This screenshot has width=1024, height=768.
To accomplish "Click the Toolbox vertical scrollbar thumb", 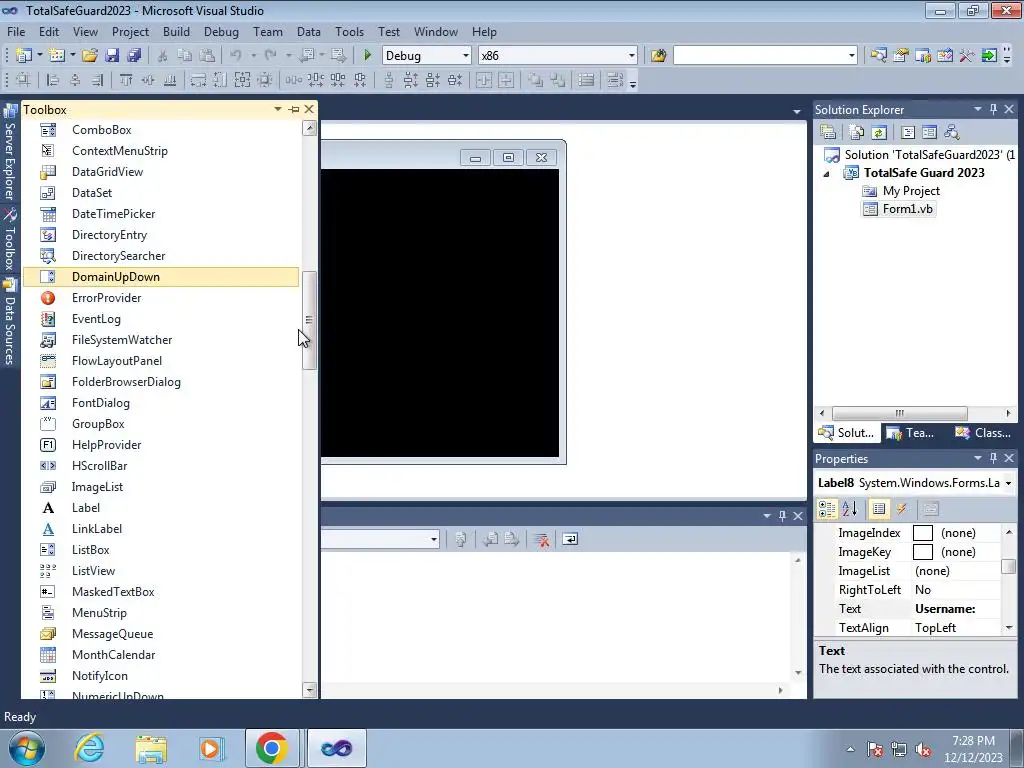I will click(x=309, y=320).
